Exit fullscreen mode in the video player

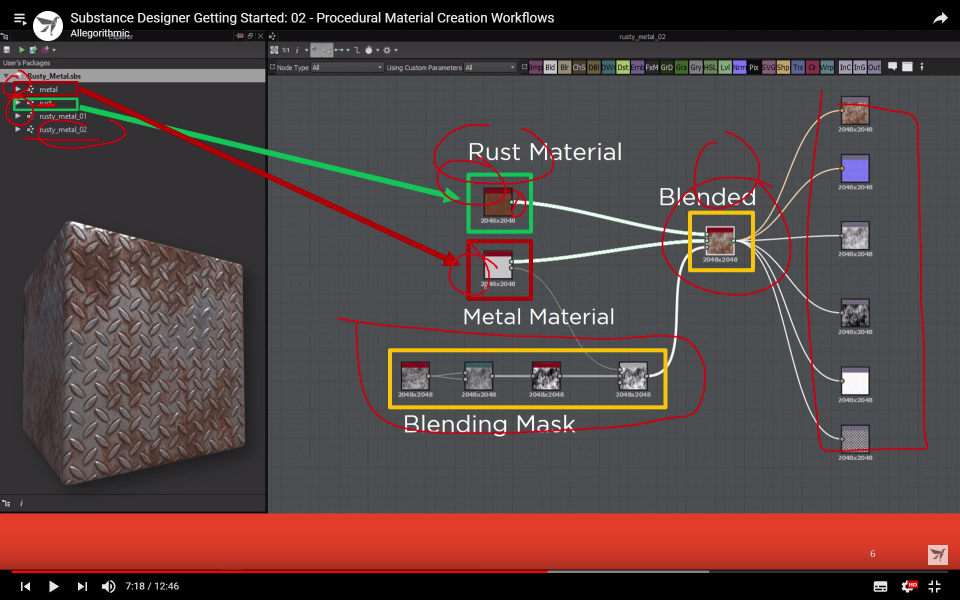click(x=934, y=586)
